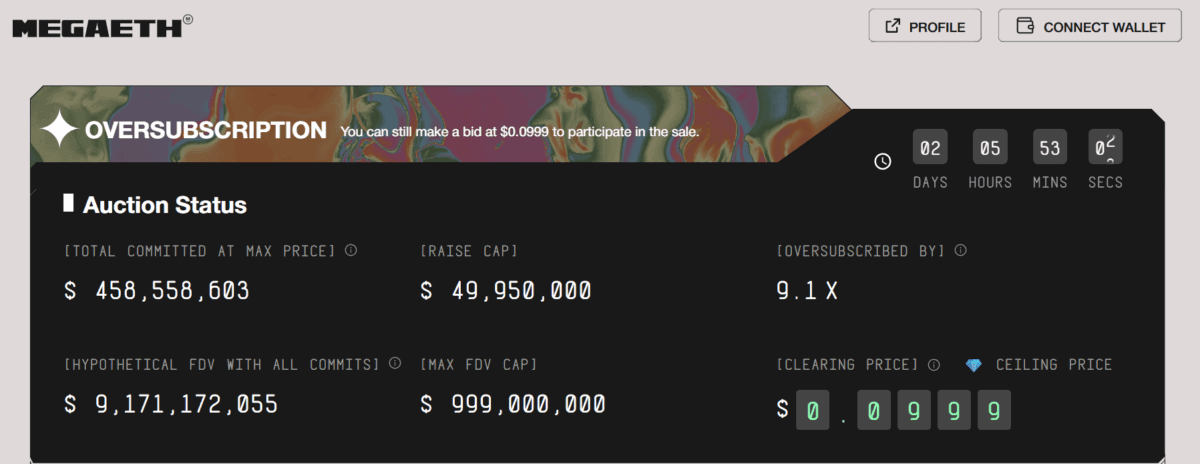Click info icon beside Clearing Price
The width and height of the screenshot is (1200, 464).
point(934,365)
